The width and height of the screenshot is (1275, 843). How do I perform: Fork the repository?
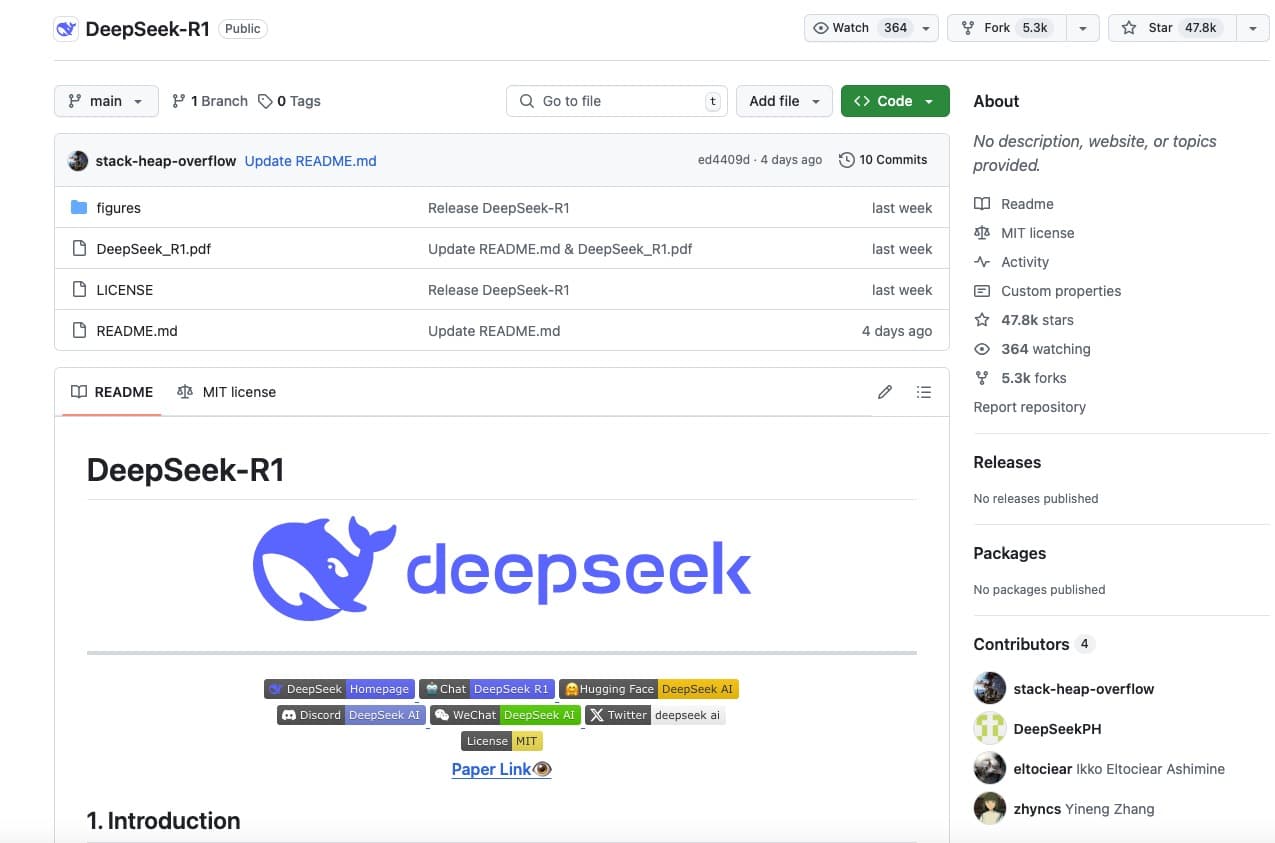coord(1007,28)
